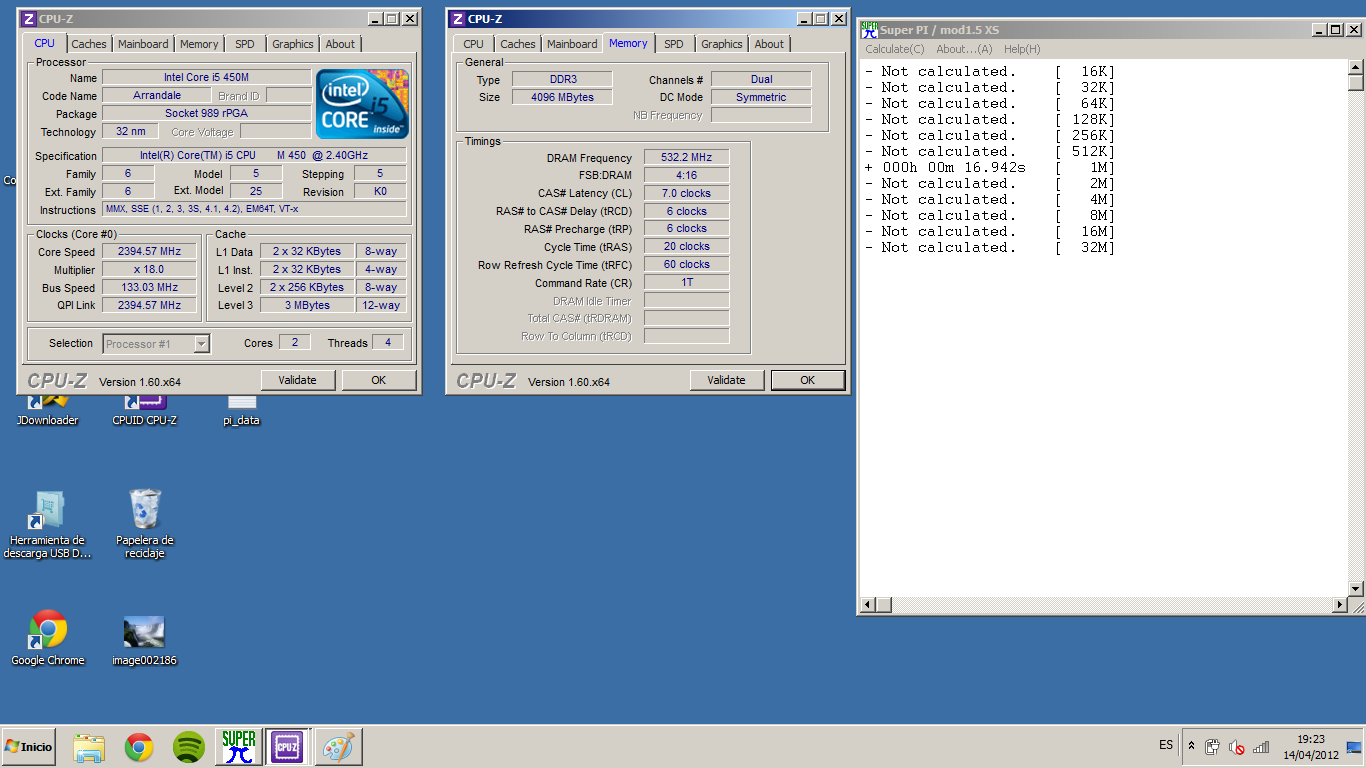Screen dimensions: 1366x768
Task: Click the FSB:DRAM ratio 4:16
Action: [x=686, y=175]
